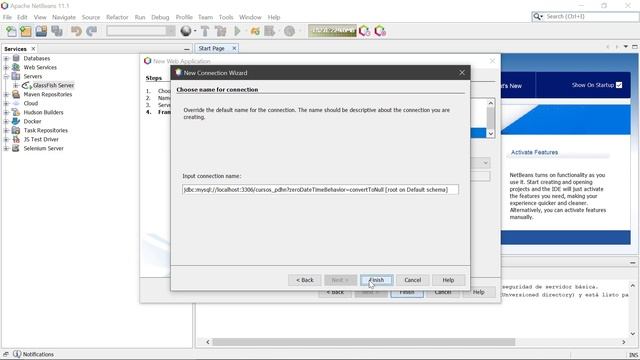This screenshot has height=360, width=640.
Task: Expand the Maven Repositories node
Action: pos(6,94)
